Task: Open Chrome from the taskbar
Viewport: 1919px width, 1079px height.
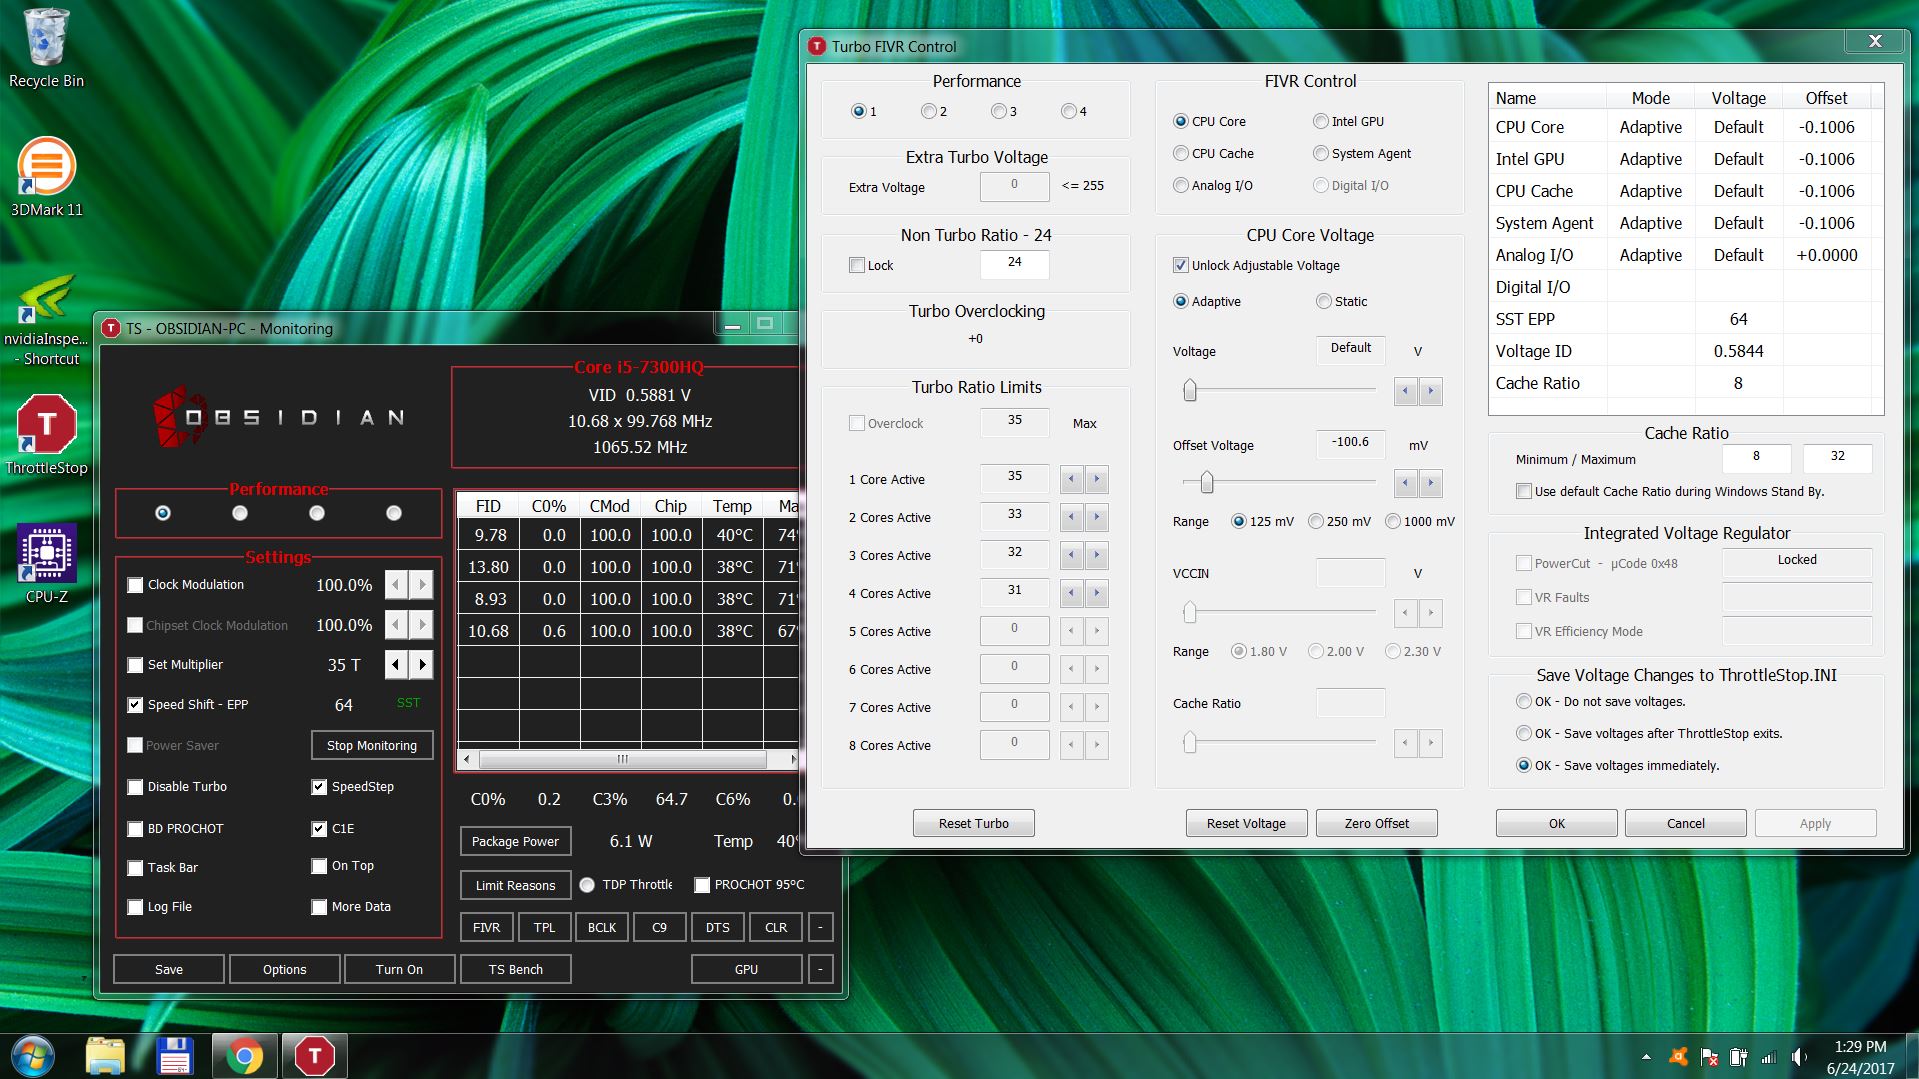Action: tap(245, 1056)
